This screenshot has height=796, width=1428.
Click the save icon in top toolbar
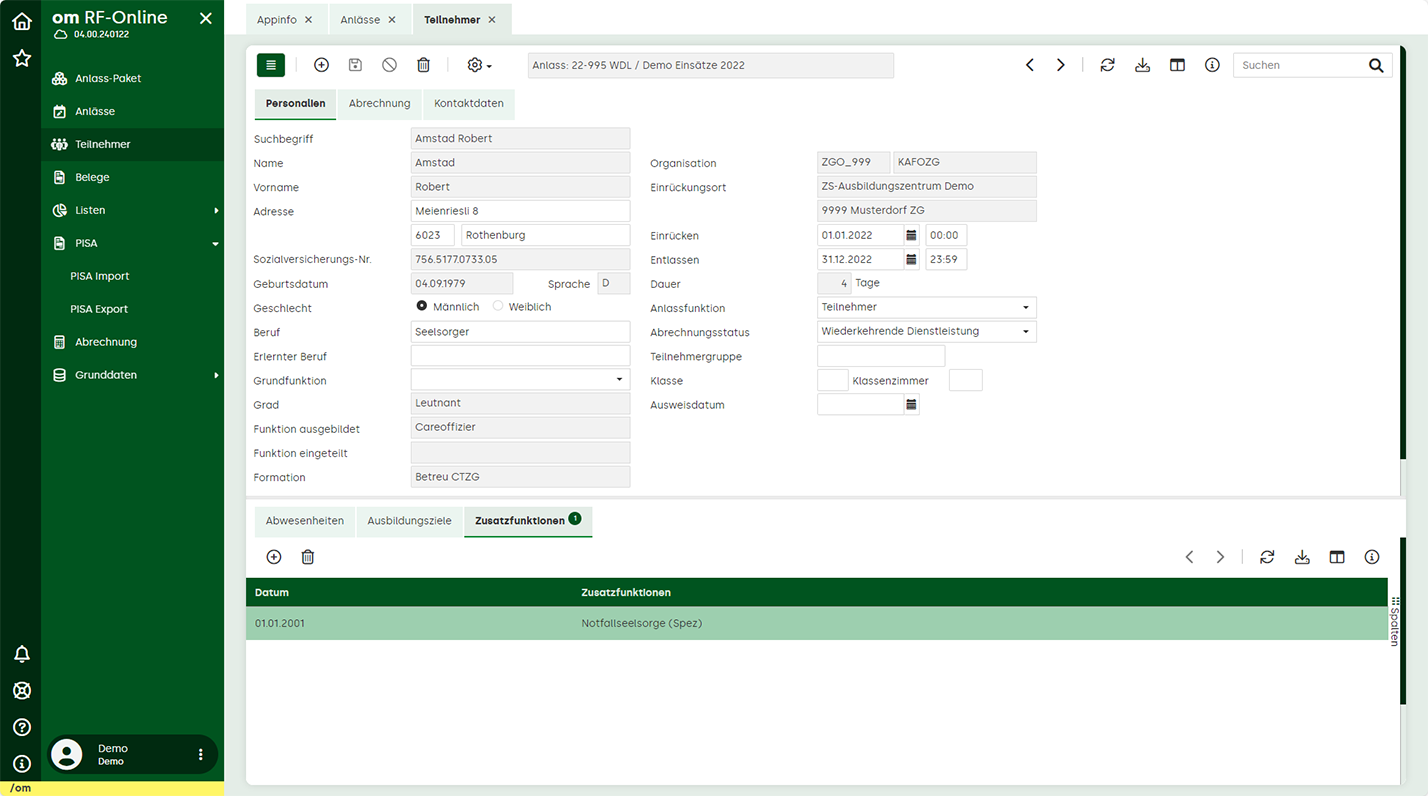pyautogui.click(x=355, y=65)
